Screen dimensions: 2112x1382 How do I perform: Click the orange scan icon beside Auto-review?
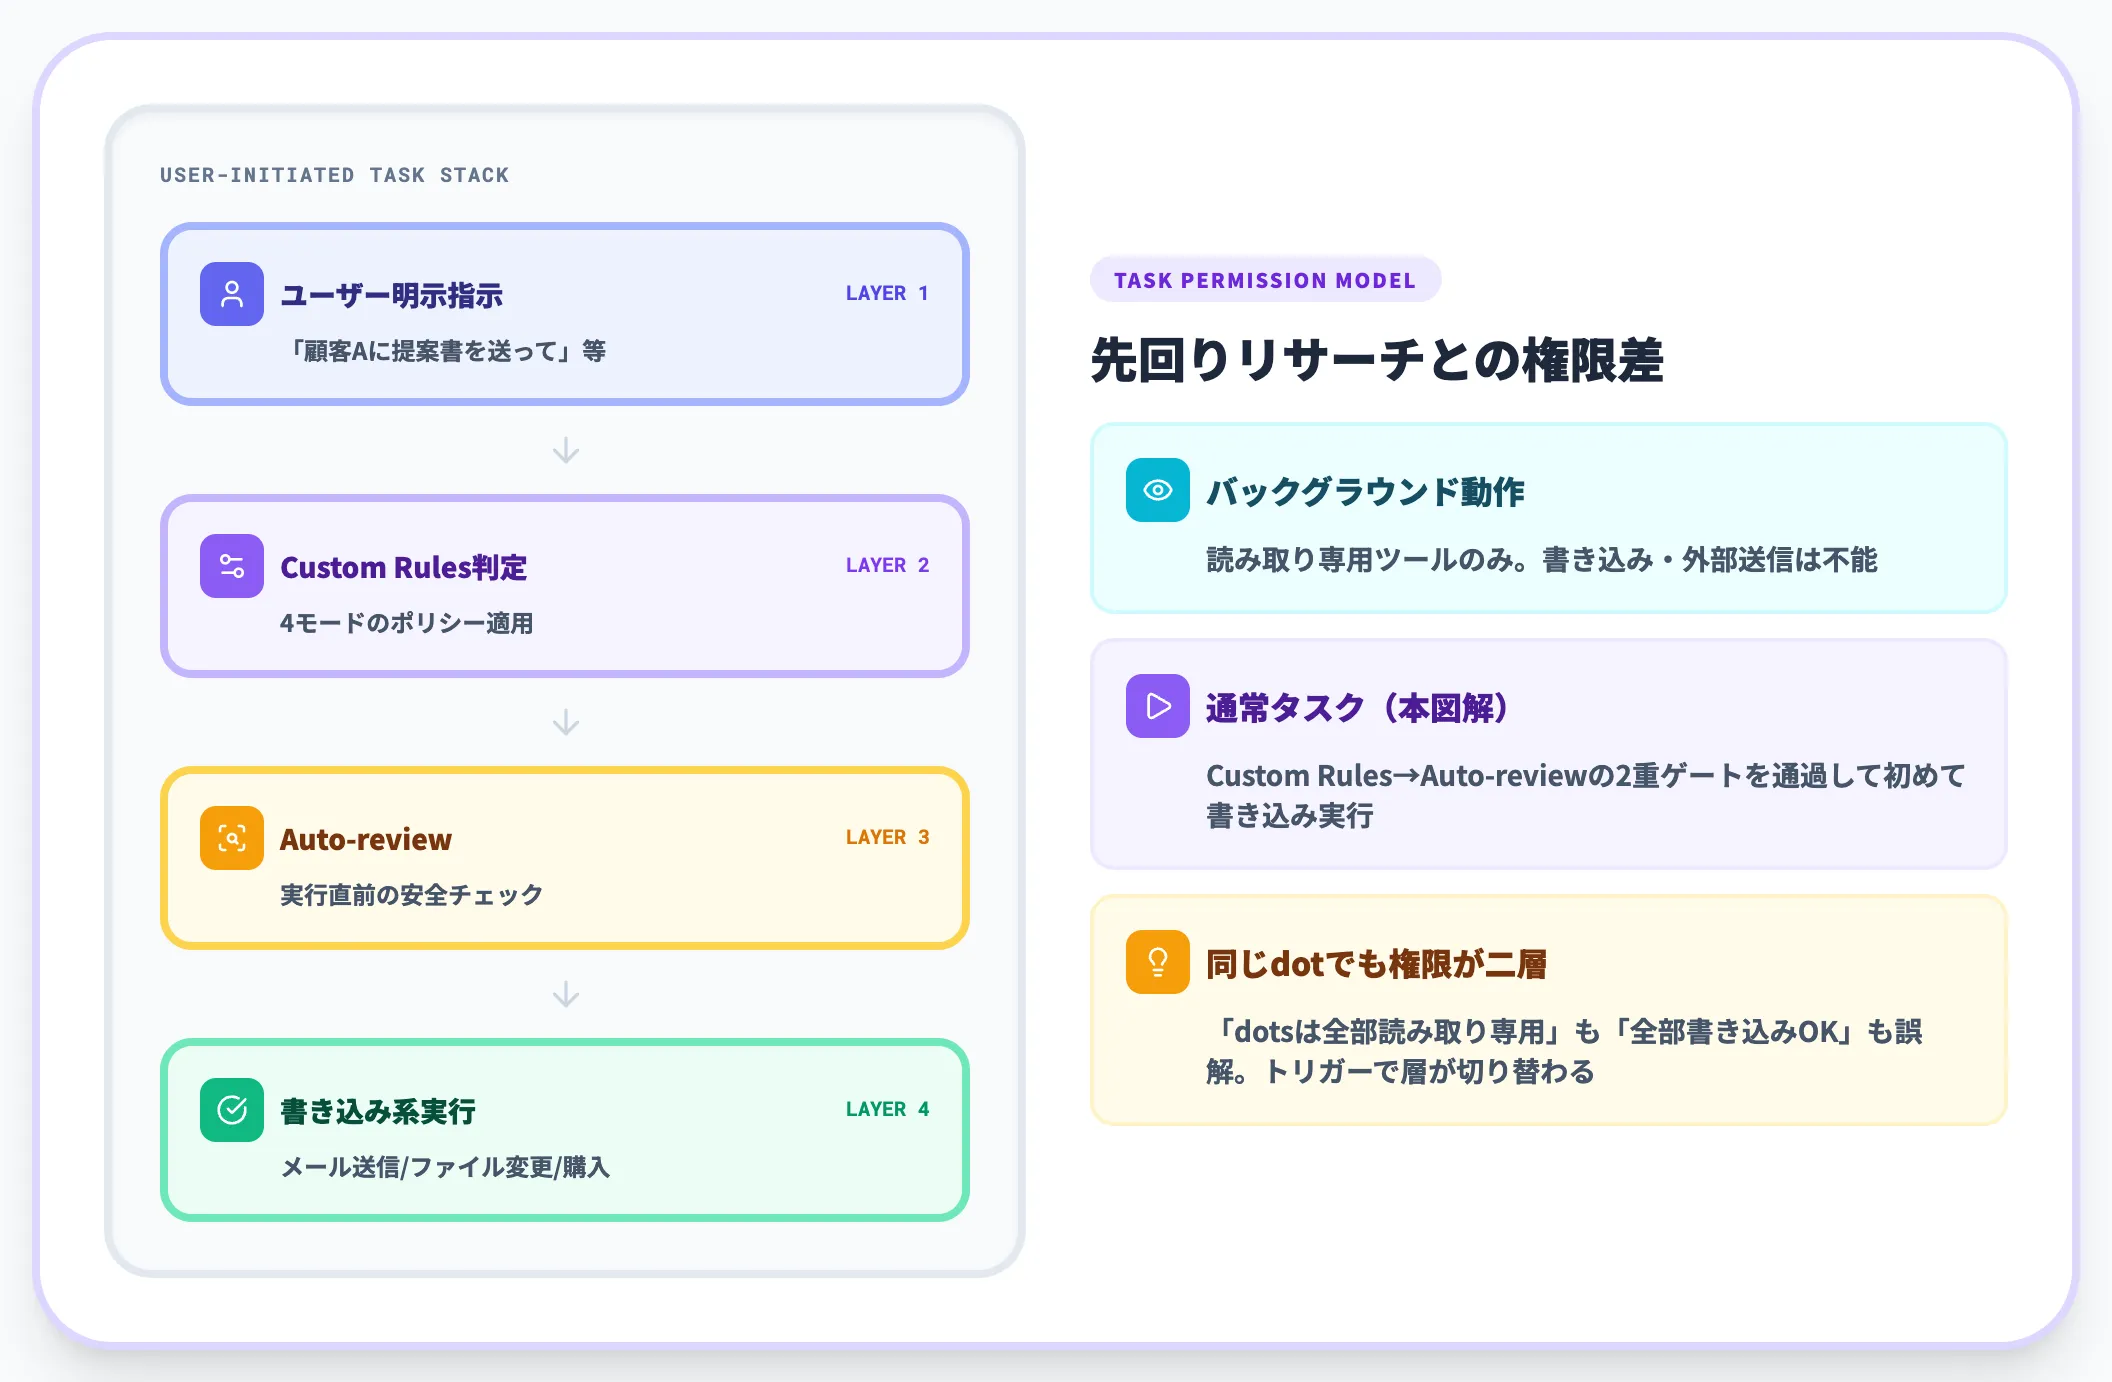[x=232, y=838]
